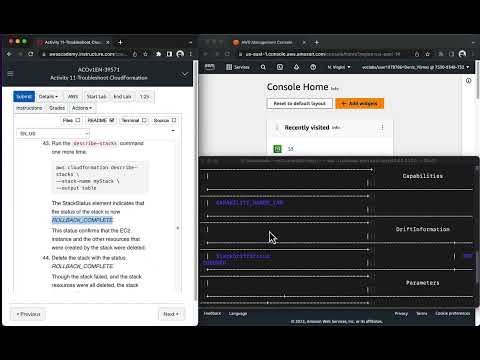Open the en_us language selector
Viewport: 480px width, 360px height.
pyautogui.click(x=53, y=133)
